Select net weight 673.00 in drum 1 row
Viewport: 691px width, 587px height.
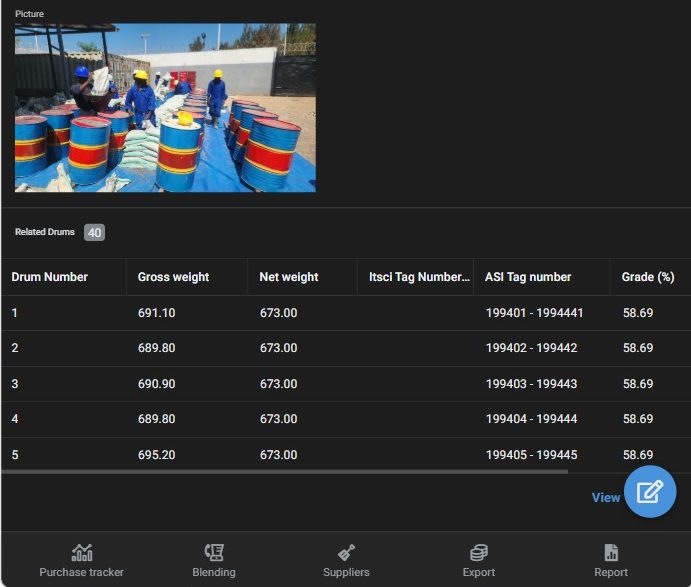279,313
